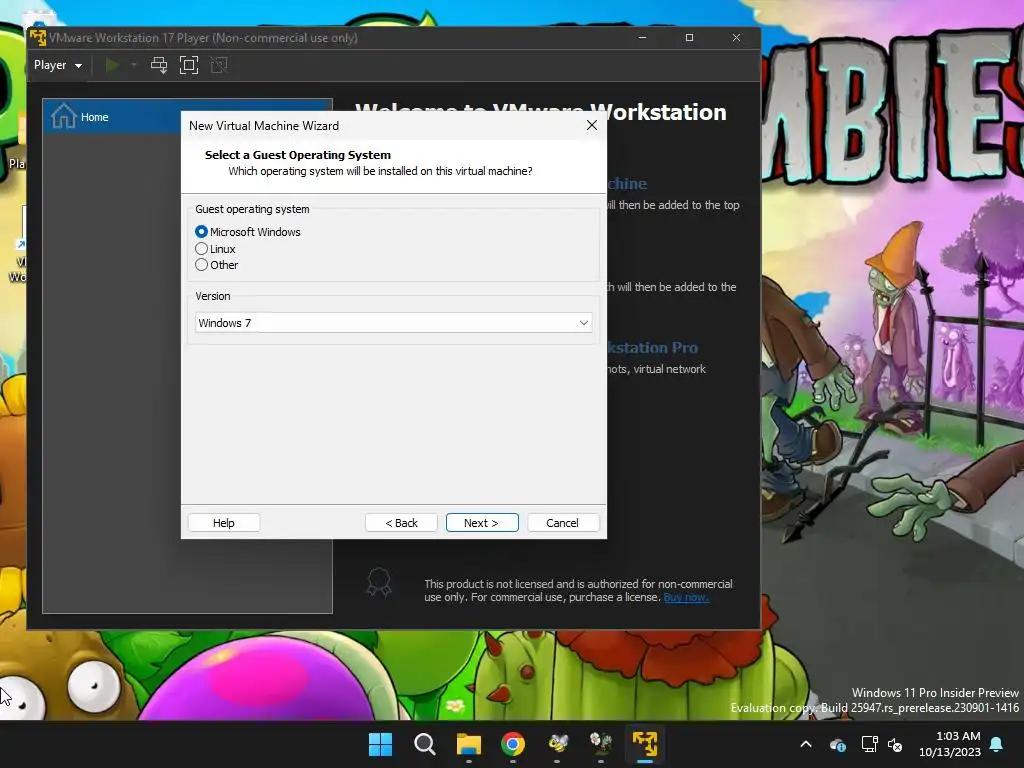Click VMware Player taskbar icon
The width and height of the screenshot is (1024, 768).
pos(645,744)
